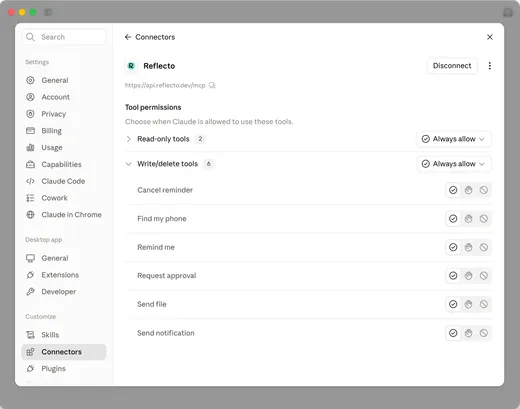Set Request approval to needs approval hand
Viewport: 520px width, 409px height.
(x=468, y=276)
